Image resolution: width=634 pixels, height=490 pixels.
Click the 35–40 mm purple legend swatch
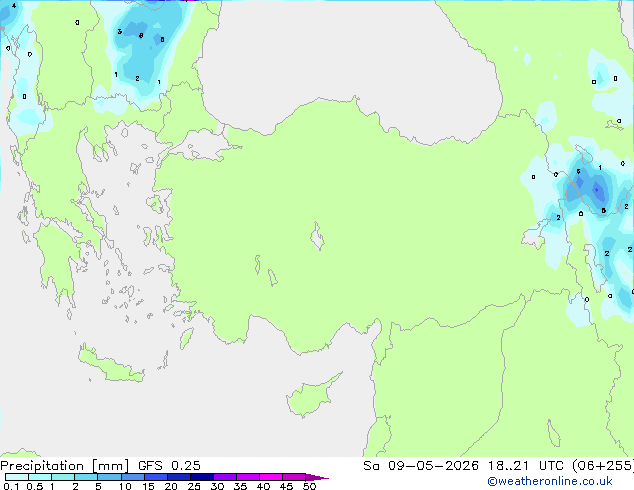(248, 477)
